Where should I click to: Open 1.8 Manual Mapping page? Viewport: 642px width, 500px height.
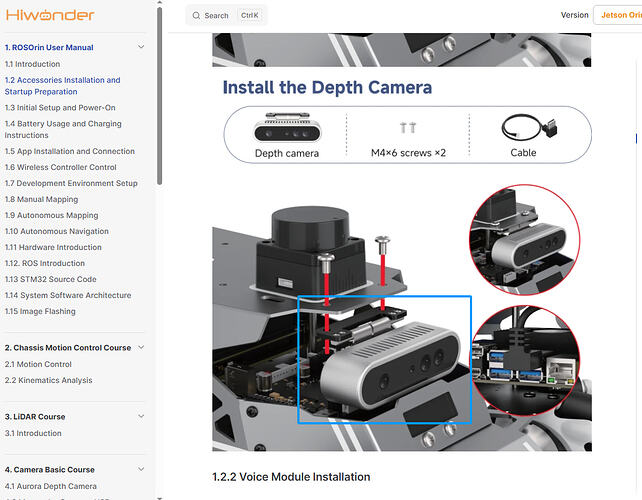41,199
